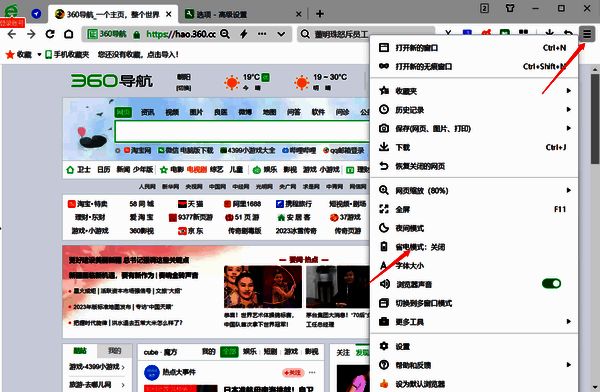The image size is (600, 392).
Task: Click 设为默认浏览器 thumbs-up entry
Action: pos(474,384)
